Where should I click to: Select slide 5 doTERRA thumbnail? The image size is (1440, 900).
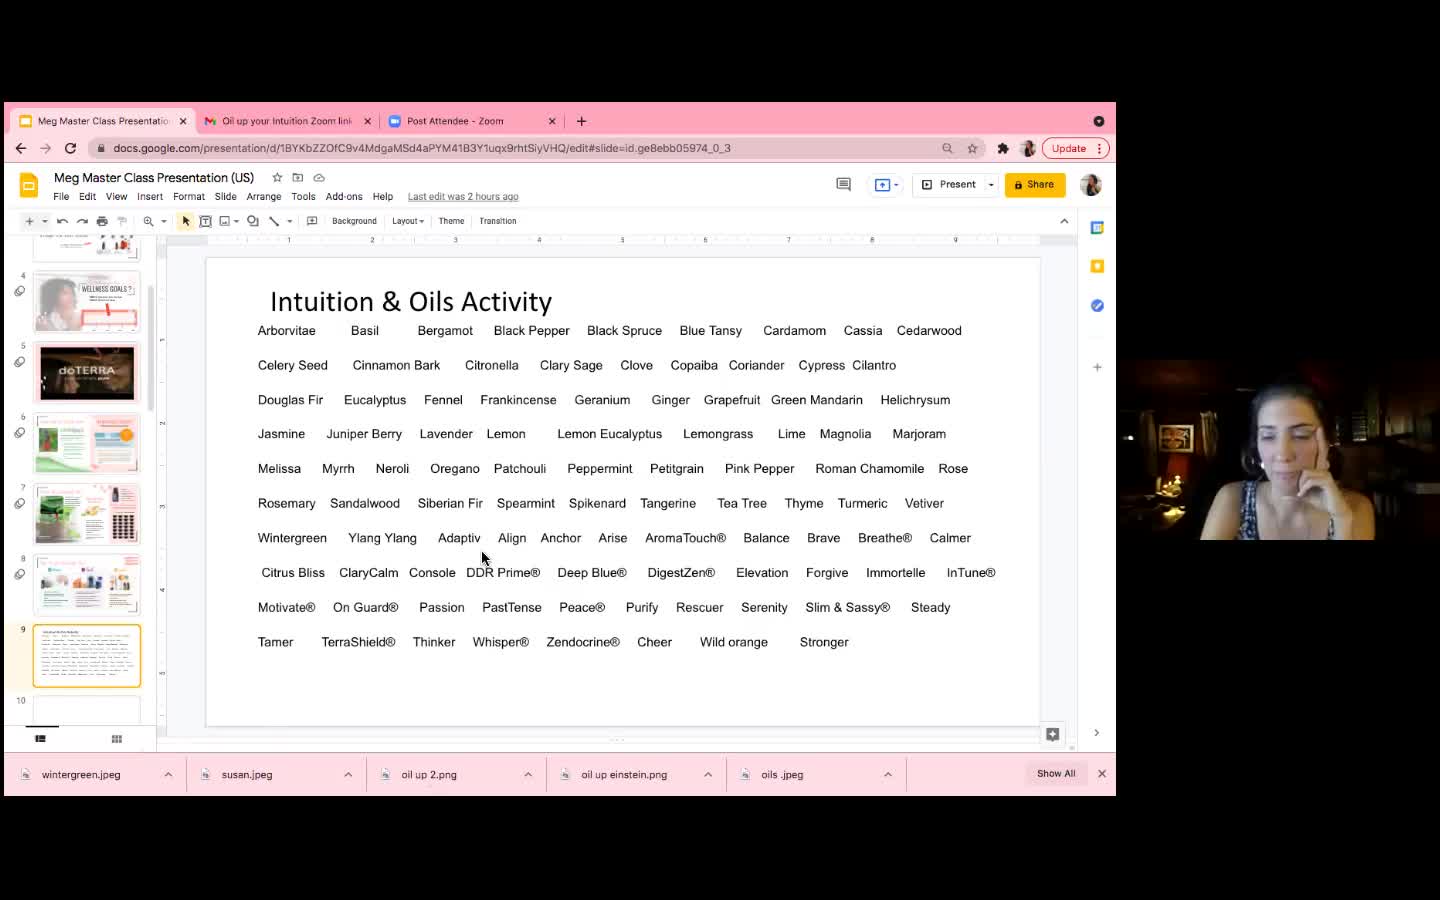pos(87,372)
